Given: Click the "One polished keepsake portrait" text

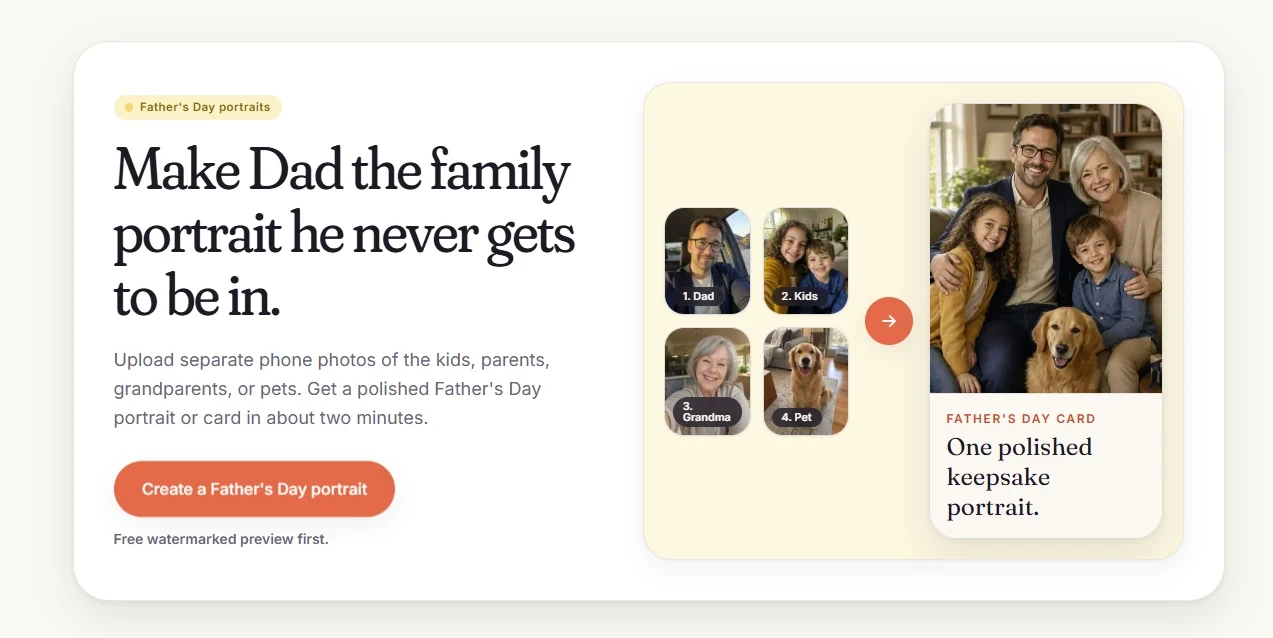Looking at the screenshot, I should coord(1020,477).
